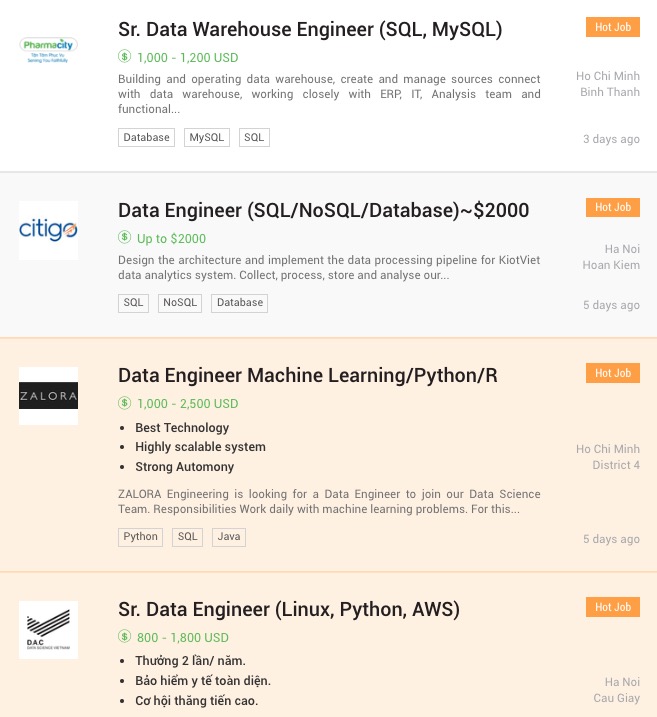Click Hot Job badge on Citigo listing
Image resolution: width=657 pixels, height=717 pixels.
tap(613, 207)
